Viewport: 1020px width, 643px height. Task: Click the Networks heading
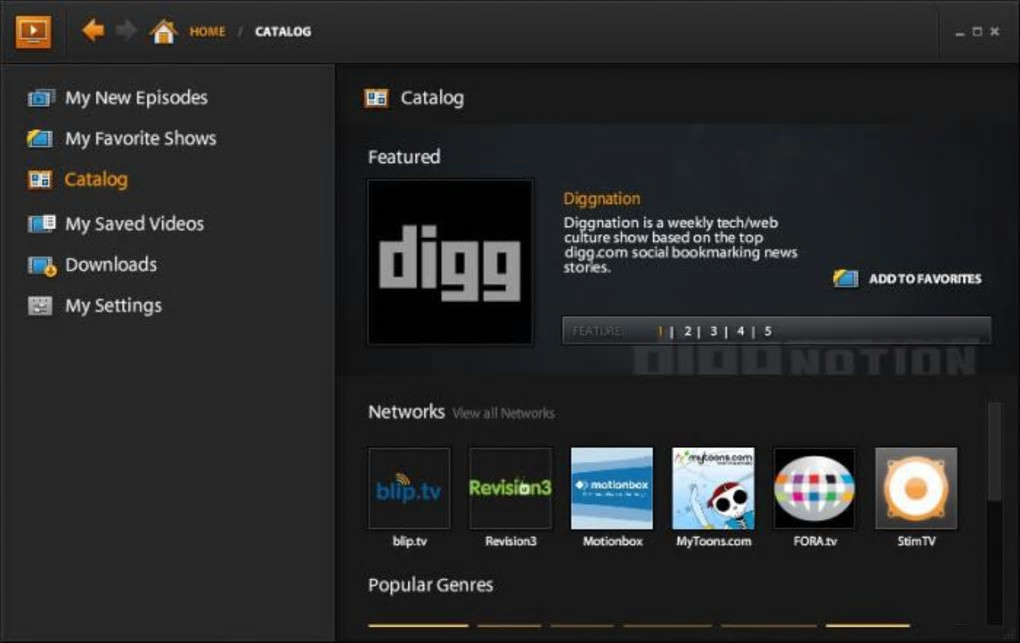tap(407, 412)
